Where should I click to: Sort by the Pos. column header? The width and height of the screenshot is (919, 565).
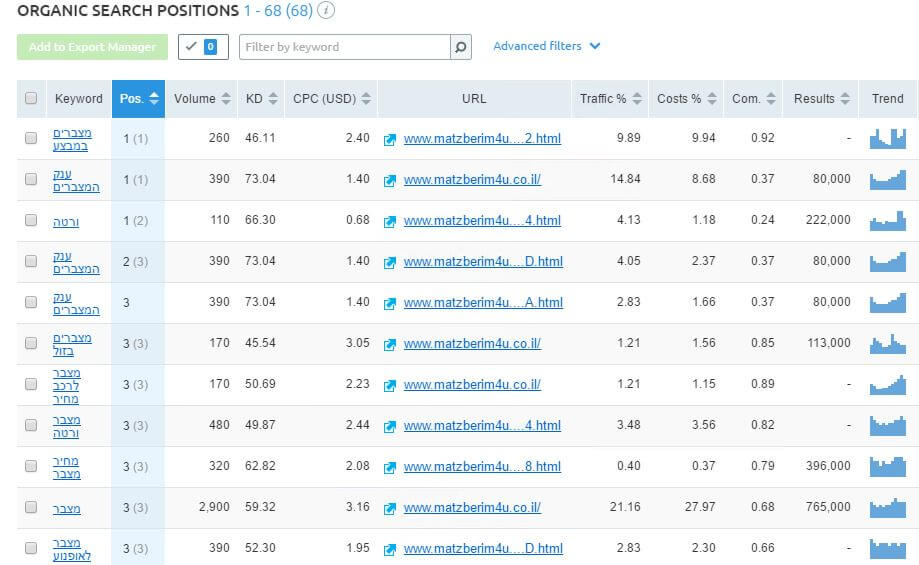tap(138, 98)
